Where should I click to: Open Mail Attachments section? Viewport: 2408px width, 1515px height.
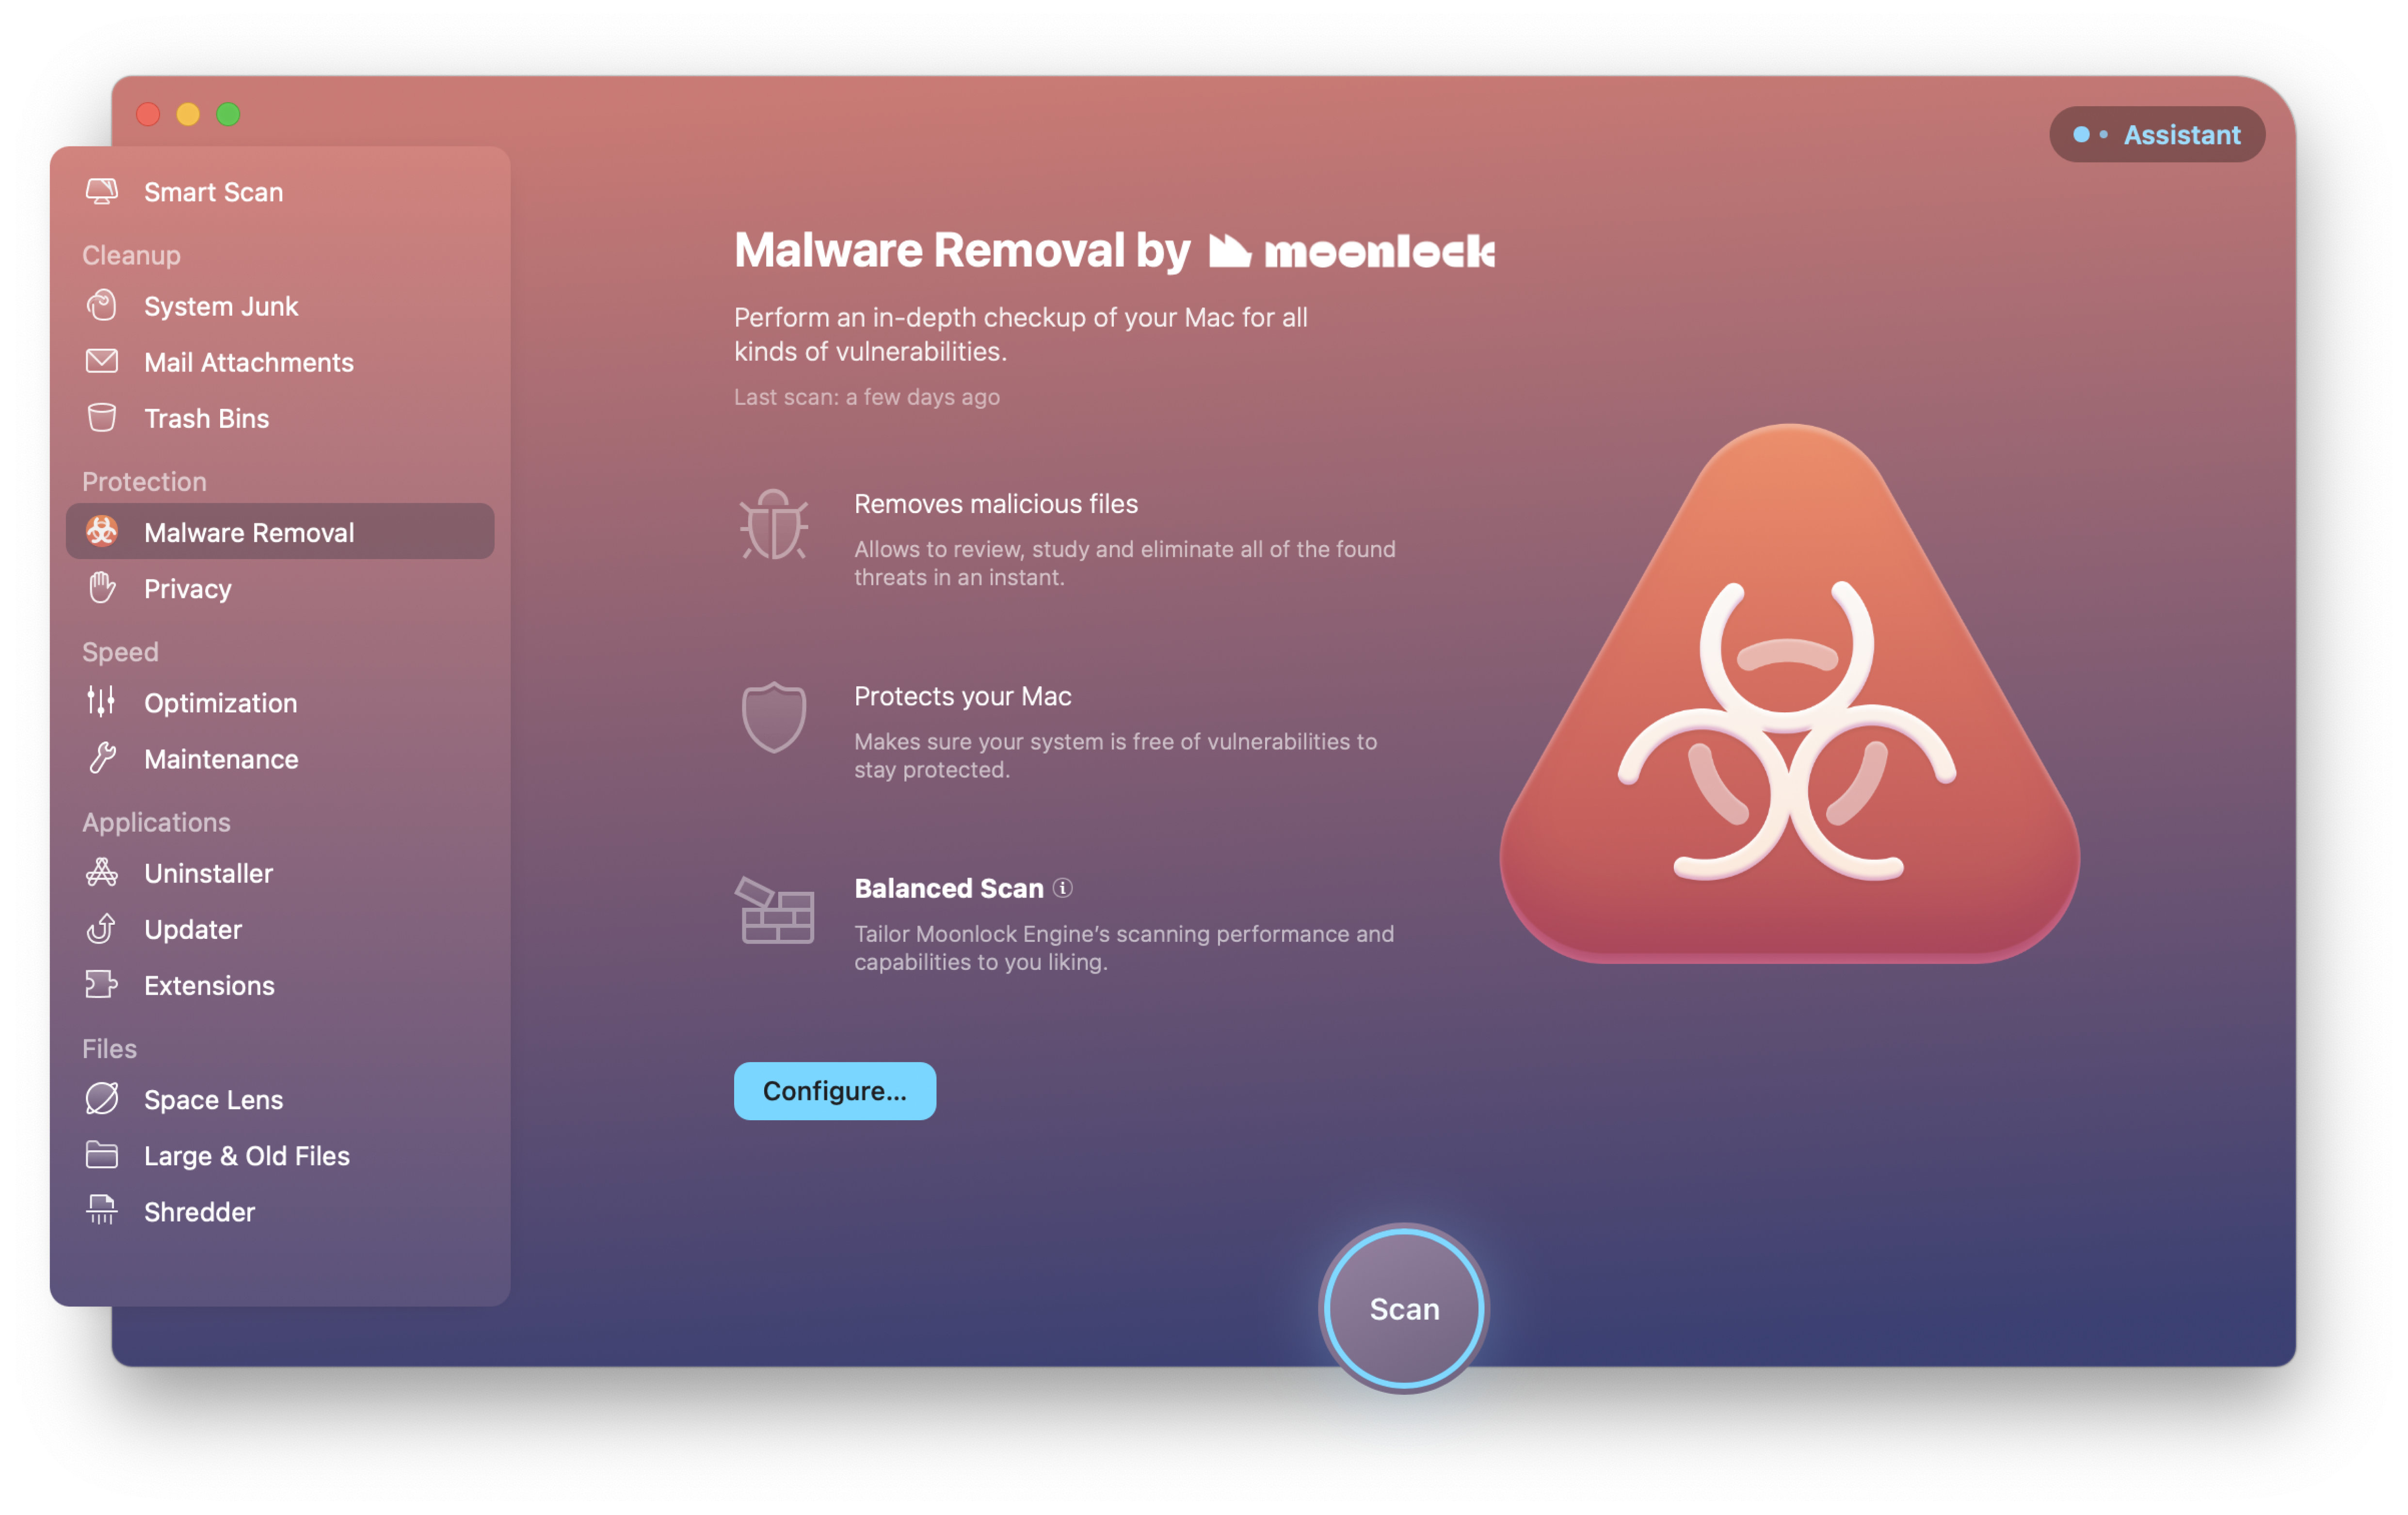280,362
